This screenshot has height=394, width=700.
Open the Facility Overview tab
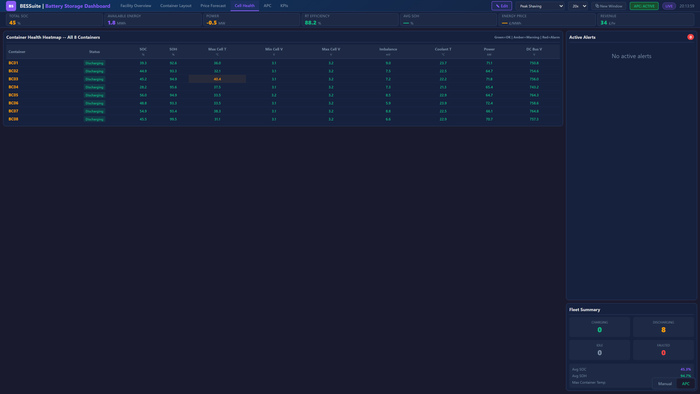pyautogui.click(x=136, y=6)
